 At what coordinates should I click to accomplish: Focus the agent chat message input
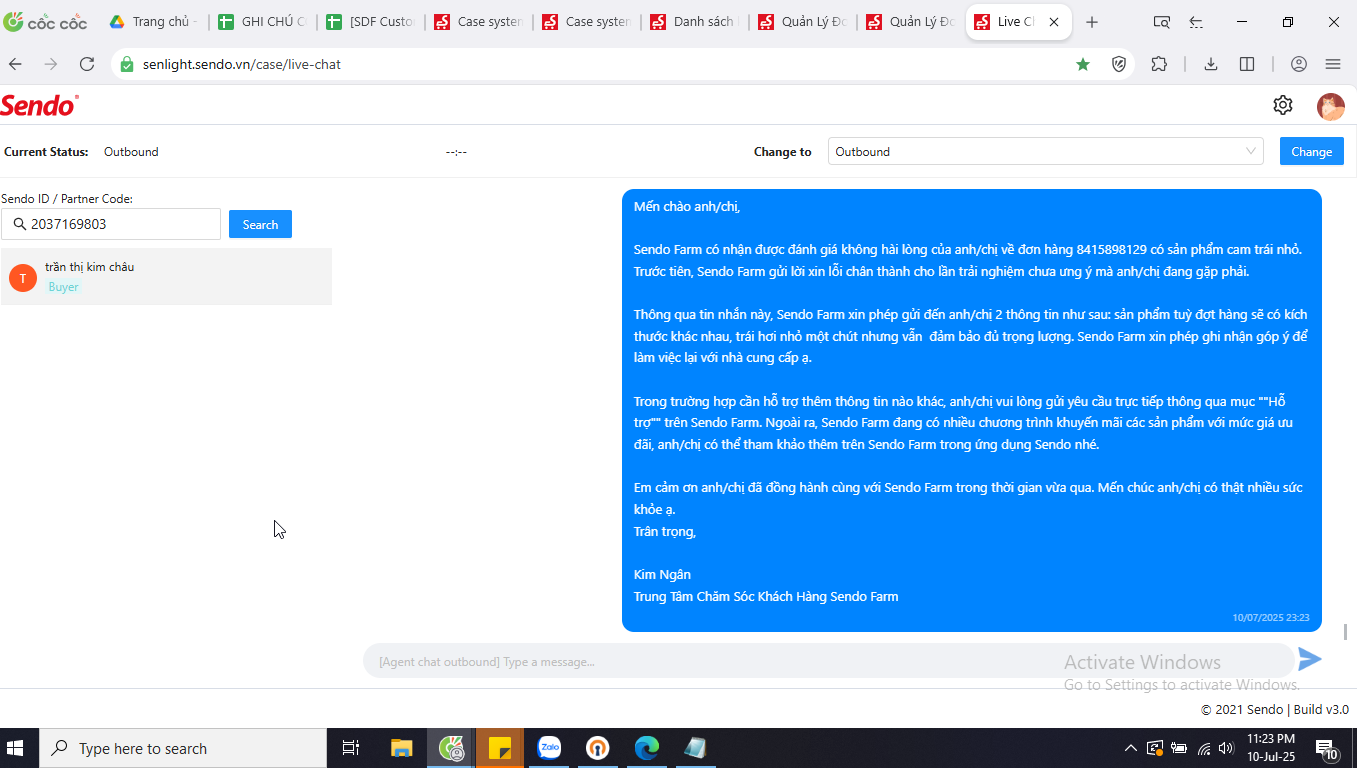828,662
